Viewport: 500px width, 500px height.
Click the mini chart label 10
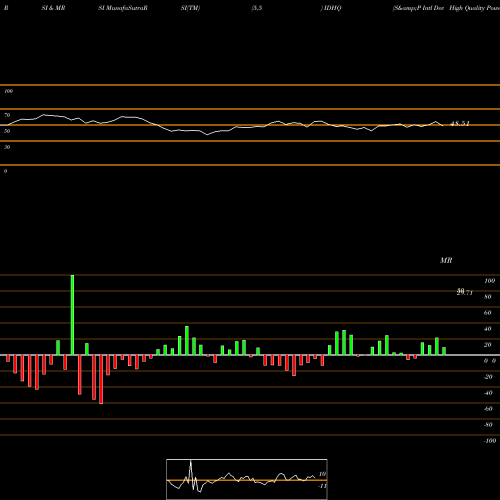(x=322, y=474)
